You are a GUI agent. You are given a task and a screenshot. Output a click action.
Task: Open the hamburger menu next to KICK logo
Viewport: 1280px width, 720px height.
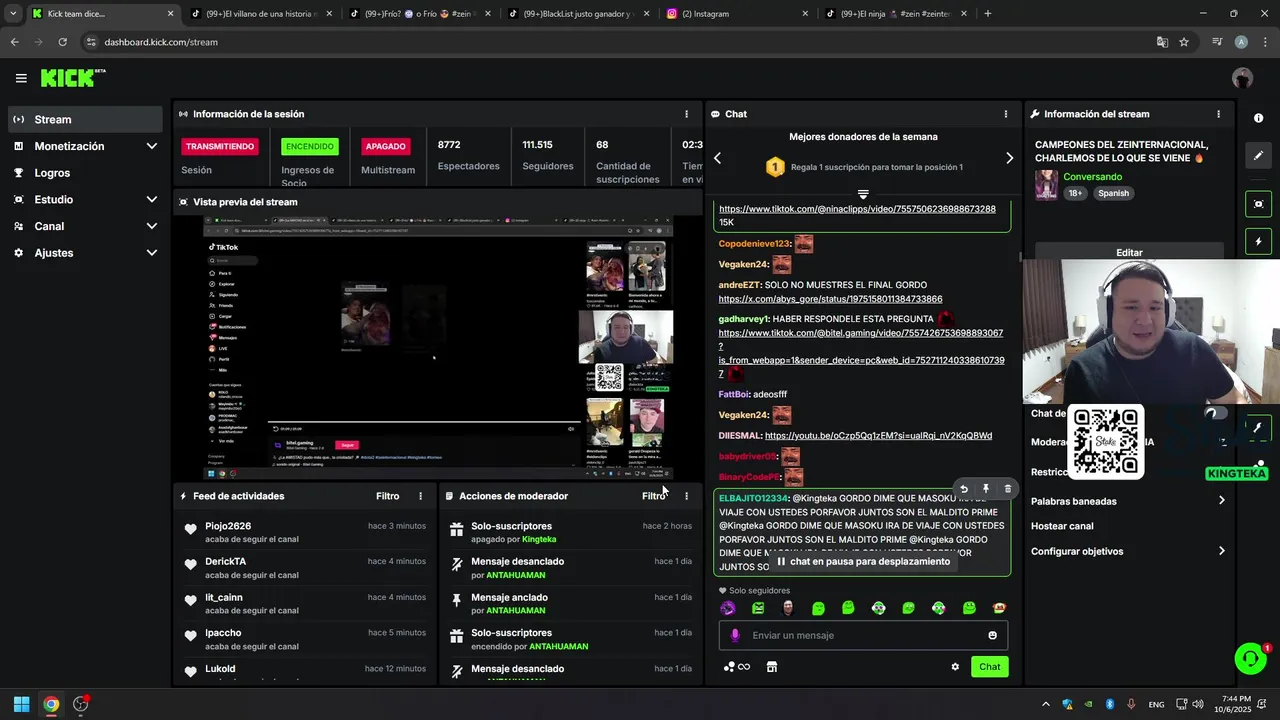[21, 78]
